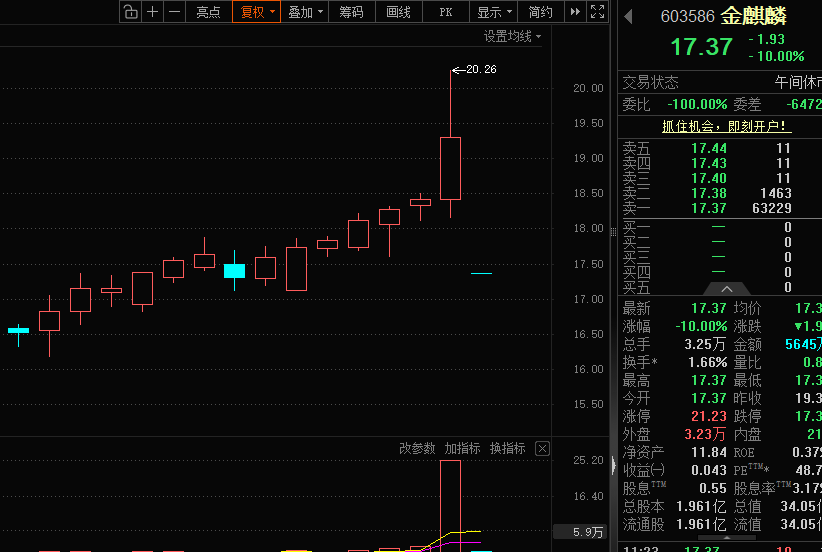This screenshot has height=552, width=822.
Task: Click the double-arrow more tools icon
Action: pos(575,12)
